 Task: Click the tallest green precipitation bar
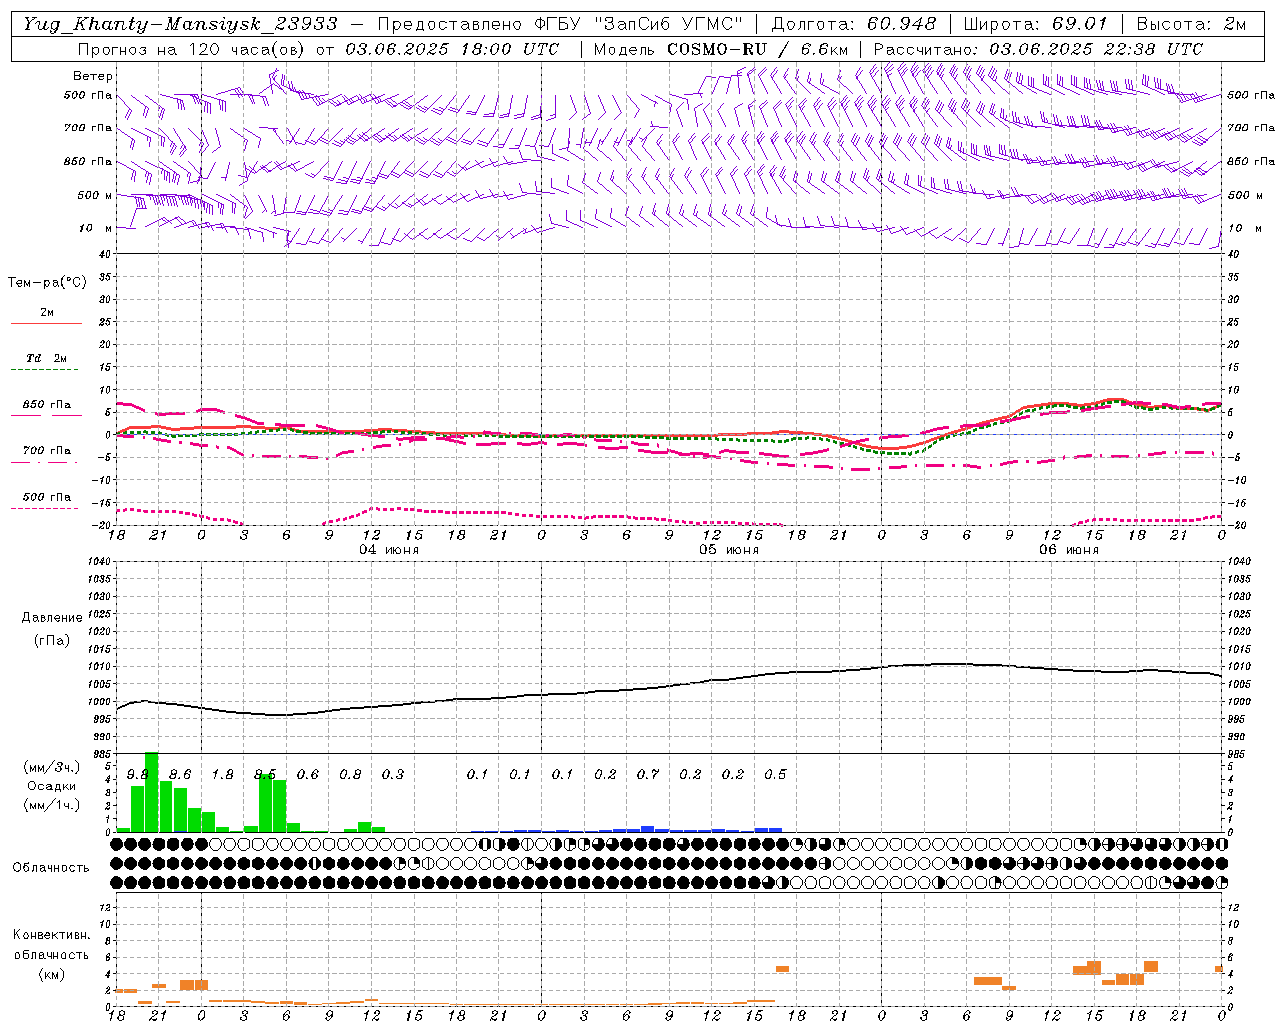pos(152,791)
